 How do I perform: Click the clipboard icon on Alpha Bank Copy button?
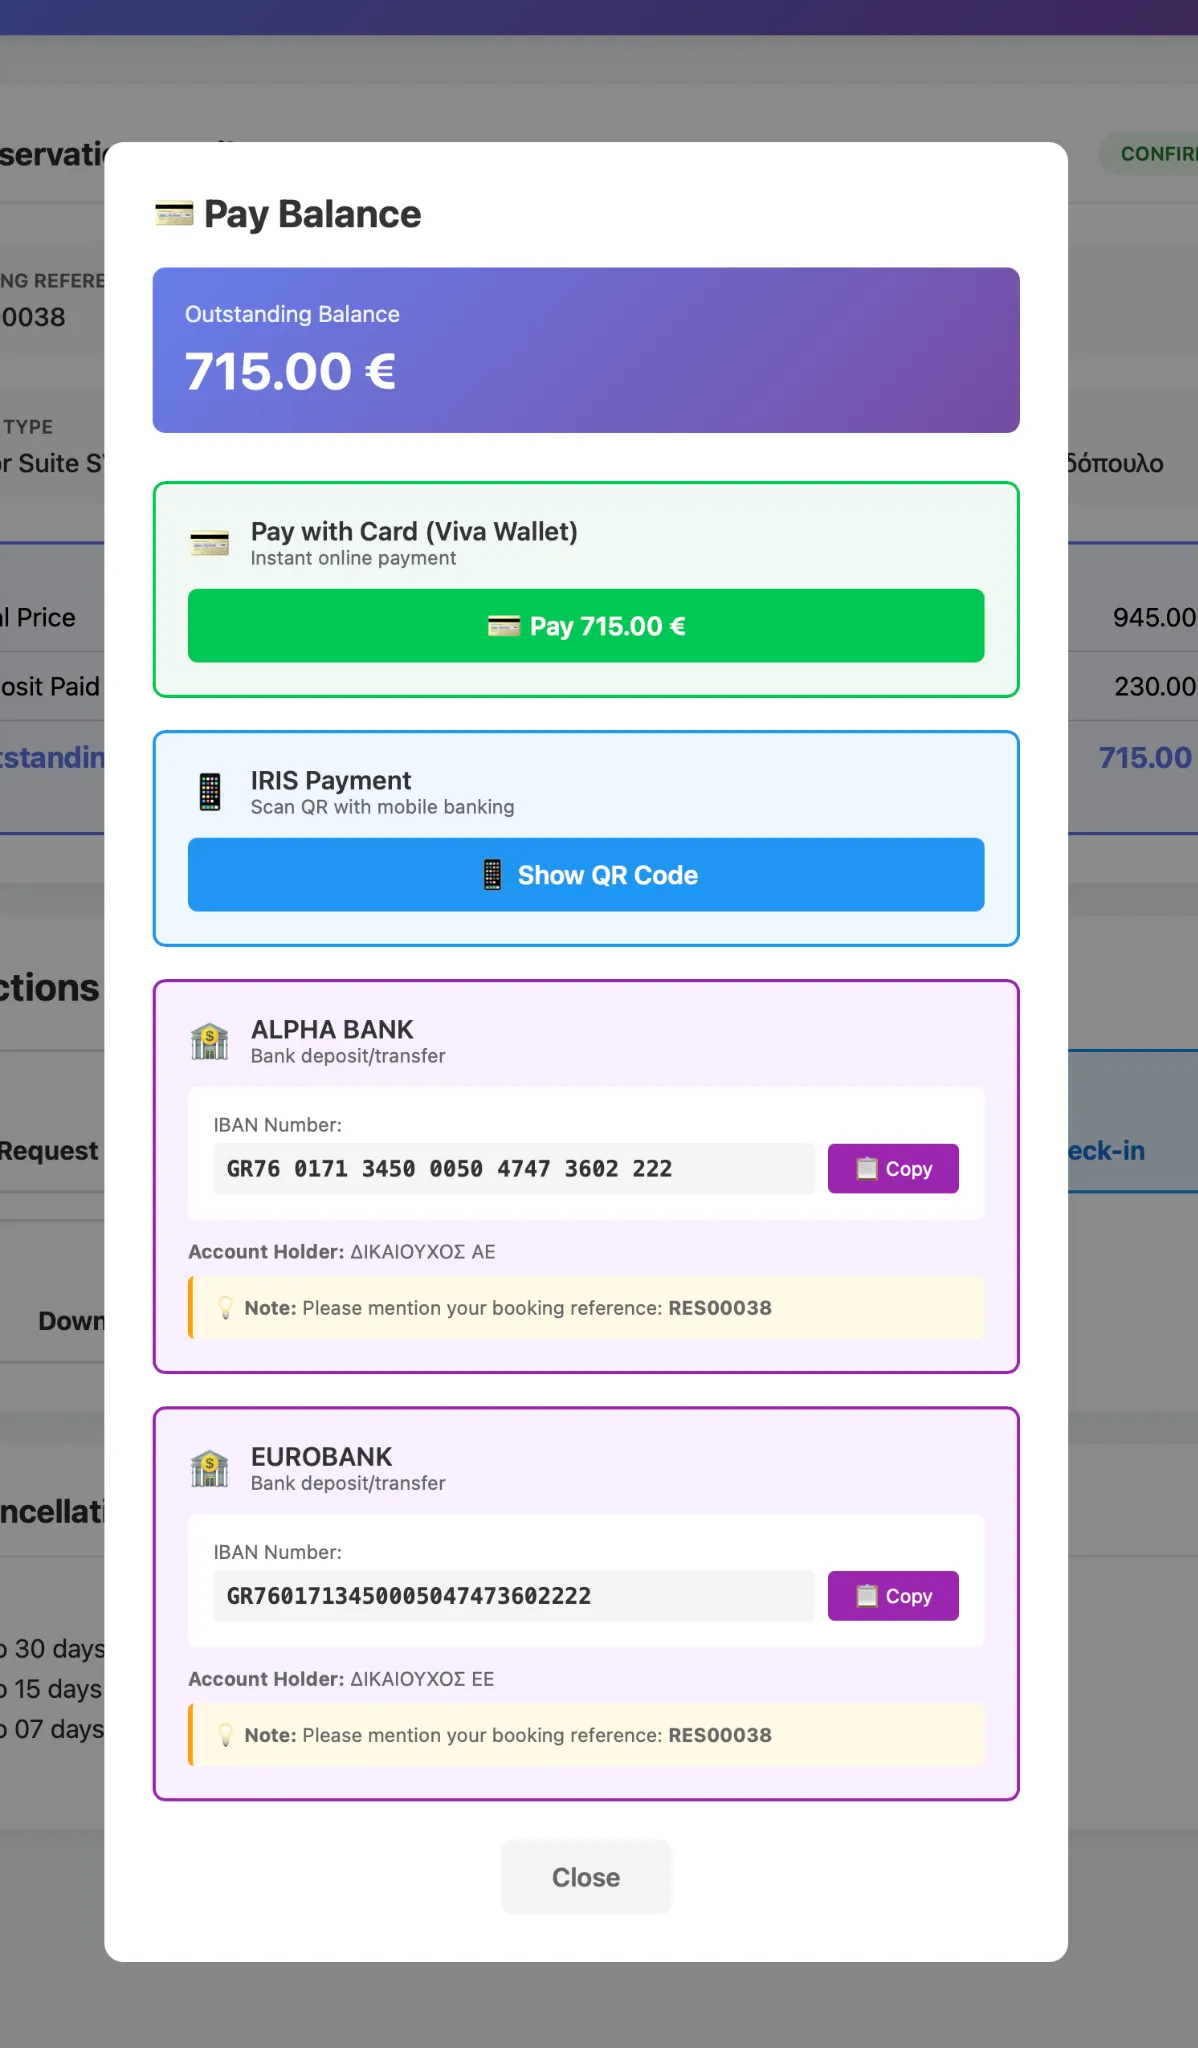[x=866, y=1168]
